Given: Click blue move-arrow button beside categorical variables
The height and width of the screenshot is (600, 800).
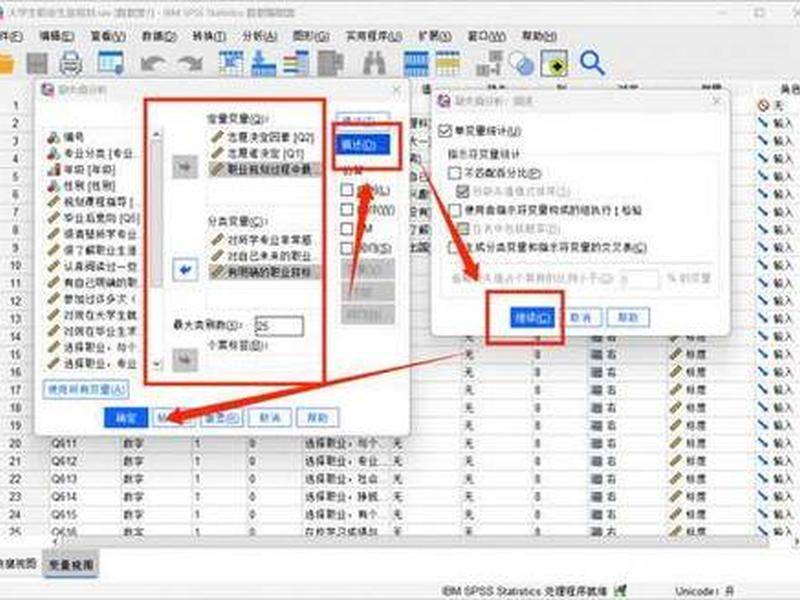Looking at the screenshot, I should [x=185, y=269].
